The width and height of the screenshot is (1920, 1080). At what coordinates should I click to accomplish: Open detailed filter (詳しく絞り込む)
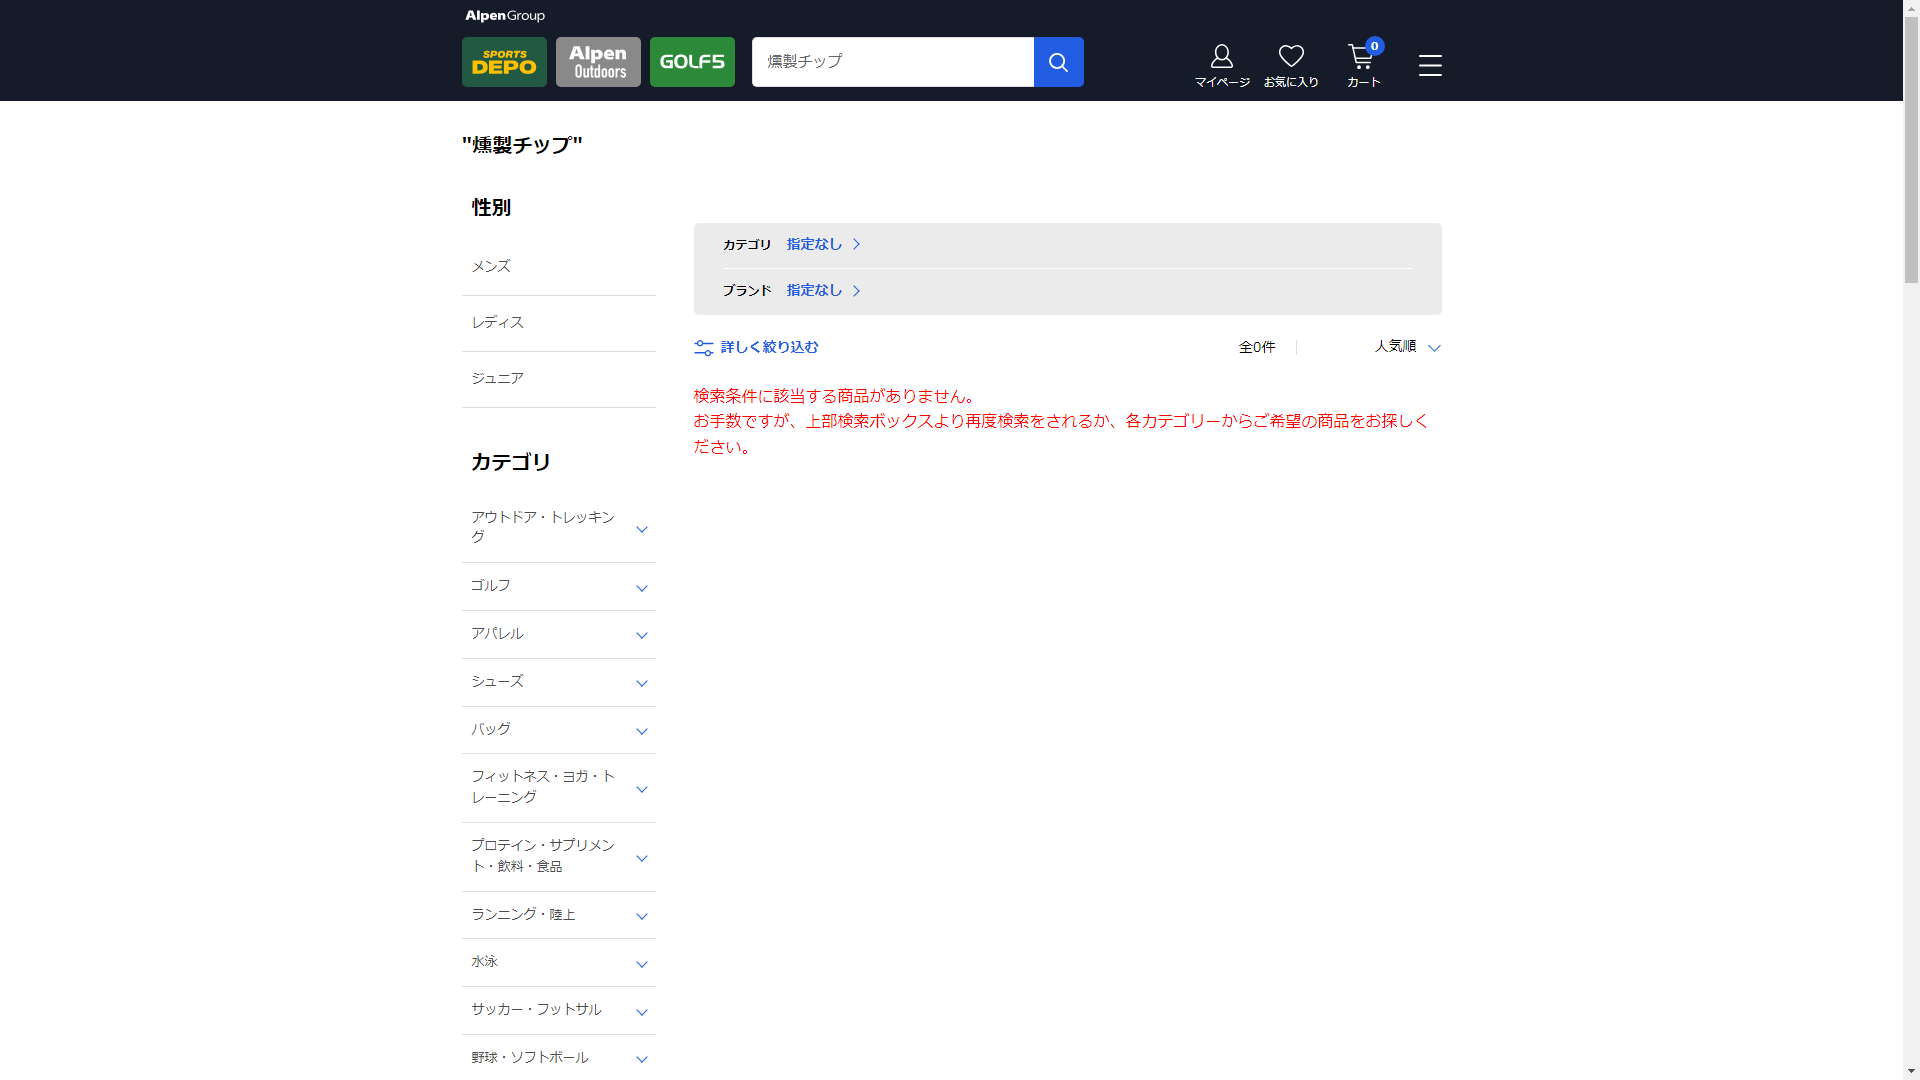(x=757, y=347)
